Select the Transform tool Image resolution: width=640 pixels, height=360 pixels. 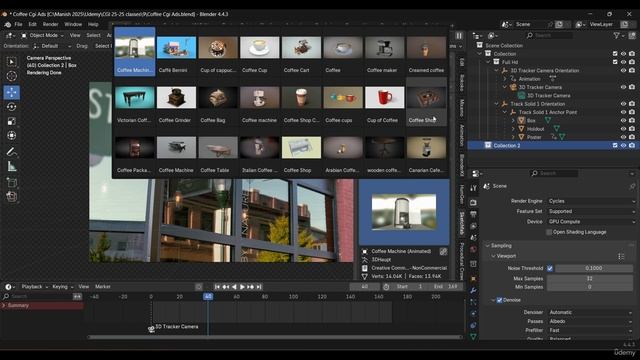(x=12, y=136)
